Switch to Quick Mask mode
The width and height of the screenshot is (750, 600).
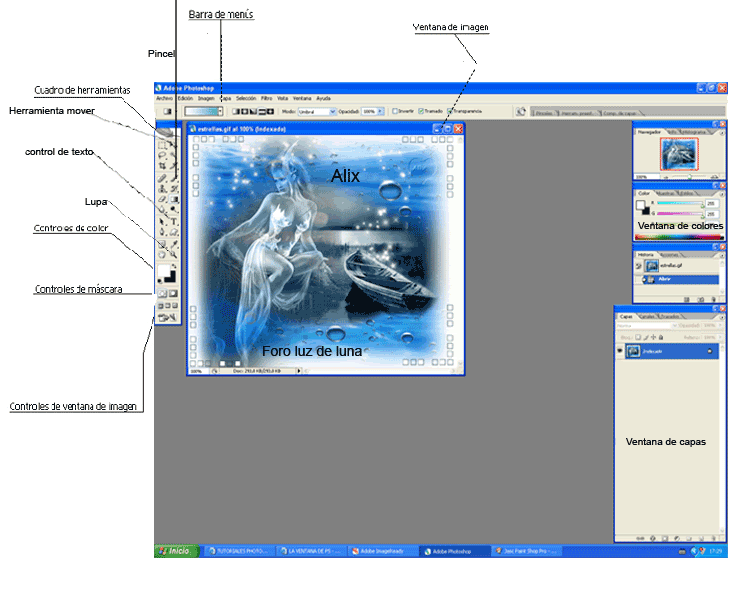(175, 293)
